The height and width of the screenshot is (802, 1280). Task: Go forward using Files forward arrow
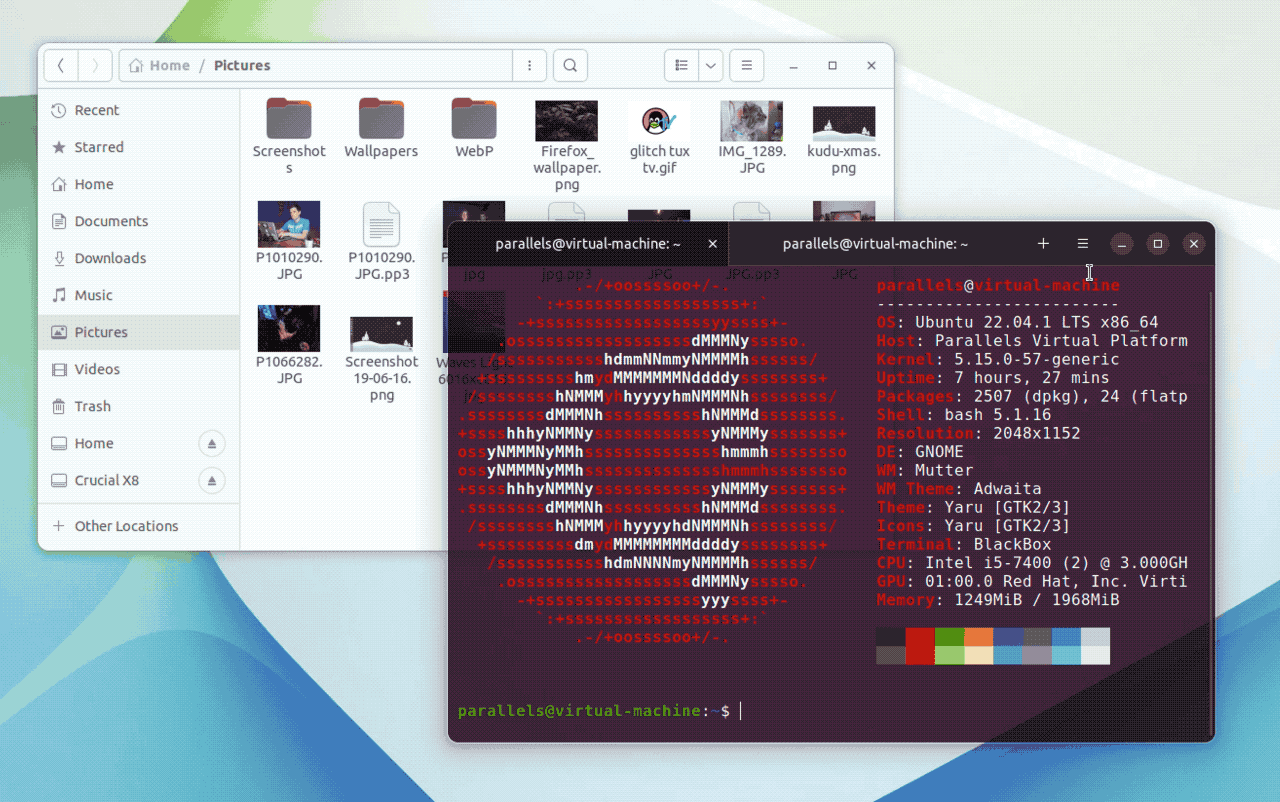[95, 66]
